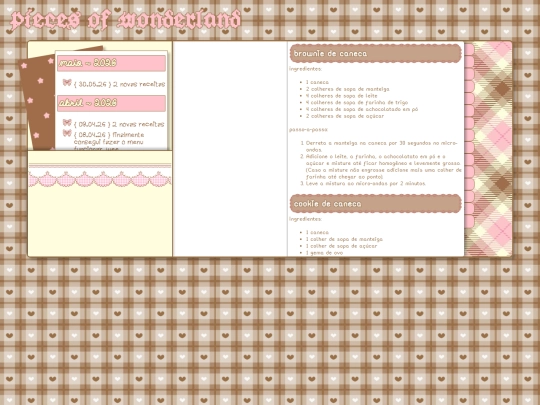Click '2 colheres de sopa de manteiga' ingredient
The height and width of the screenshot is (405, 540).
coord(347,89)
